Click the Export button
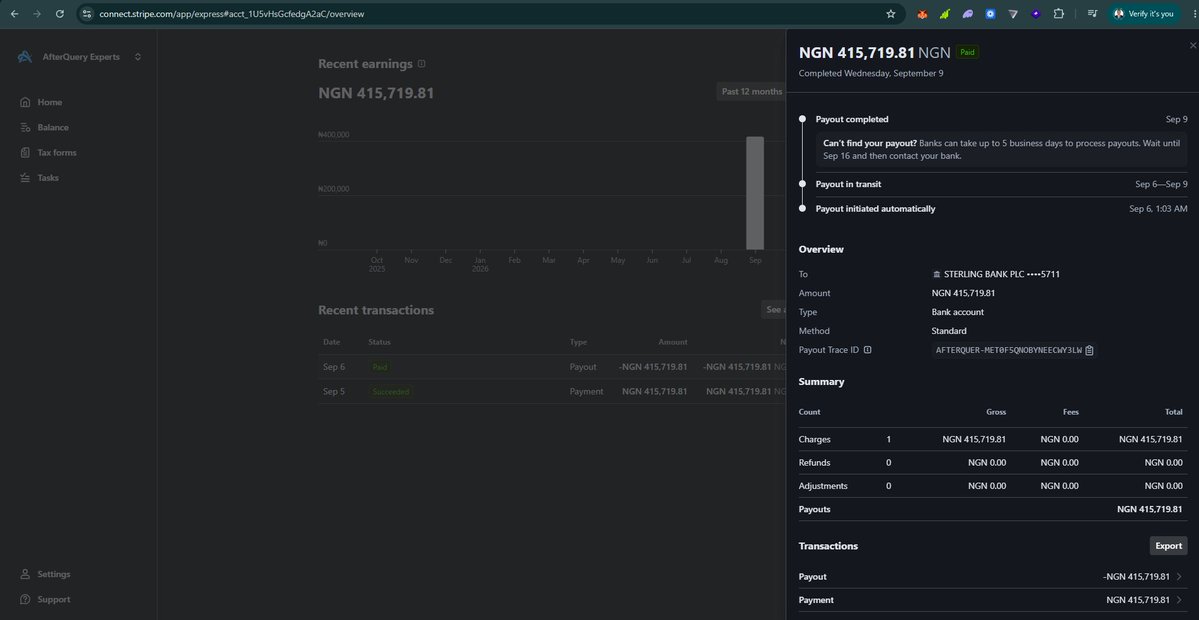1199x620 pixels. tap(1168, 546)
